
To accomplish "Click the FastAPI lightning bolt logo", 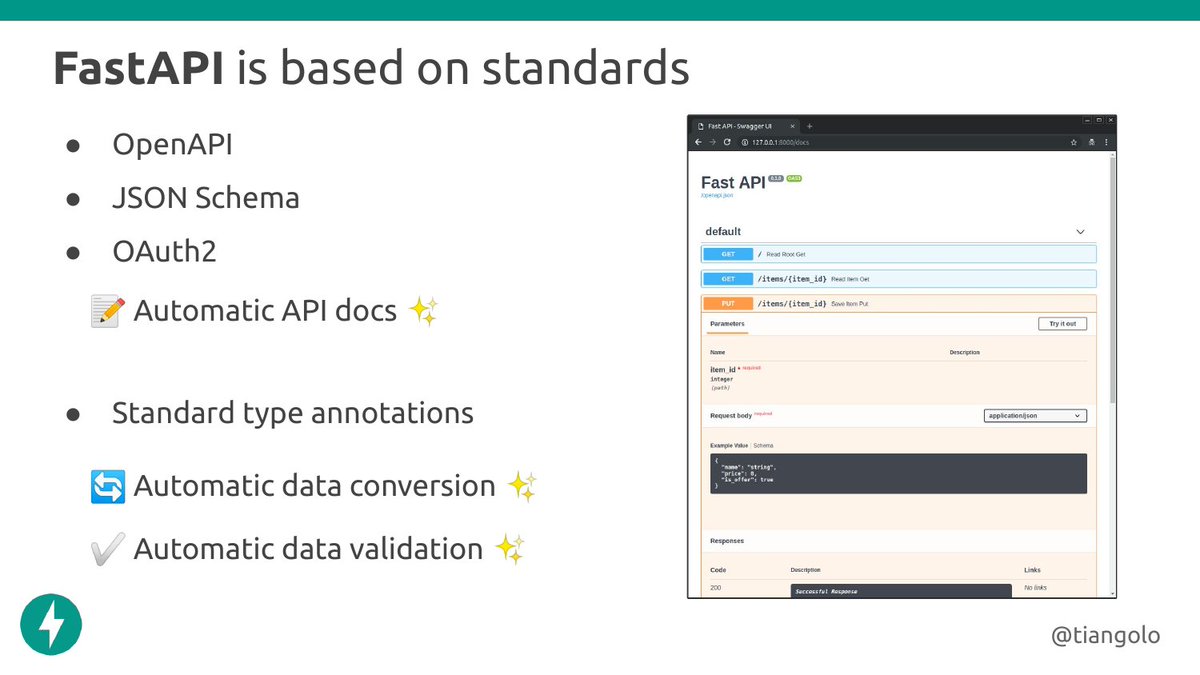I will click(51, 624).
